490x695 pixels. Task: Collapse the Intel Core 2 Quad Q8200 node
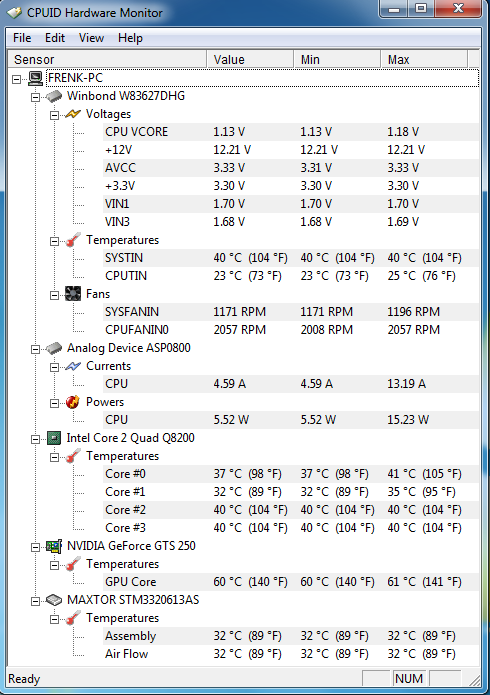click(x=35, y=439)
